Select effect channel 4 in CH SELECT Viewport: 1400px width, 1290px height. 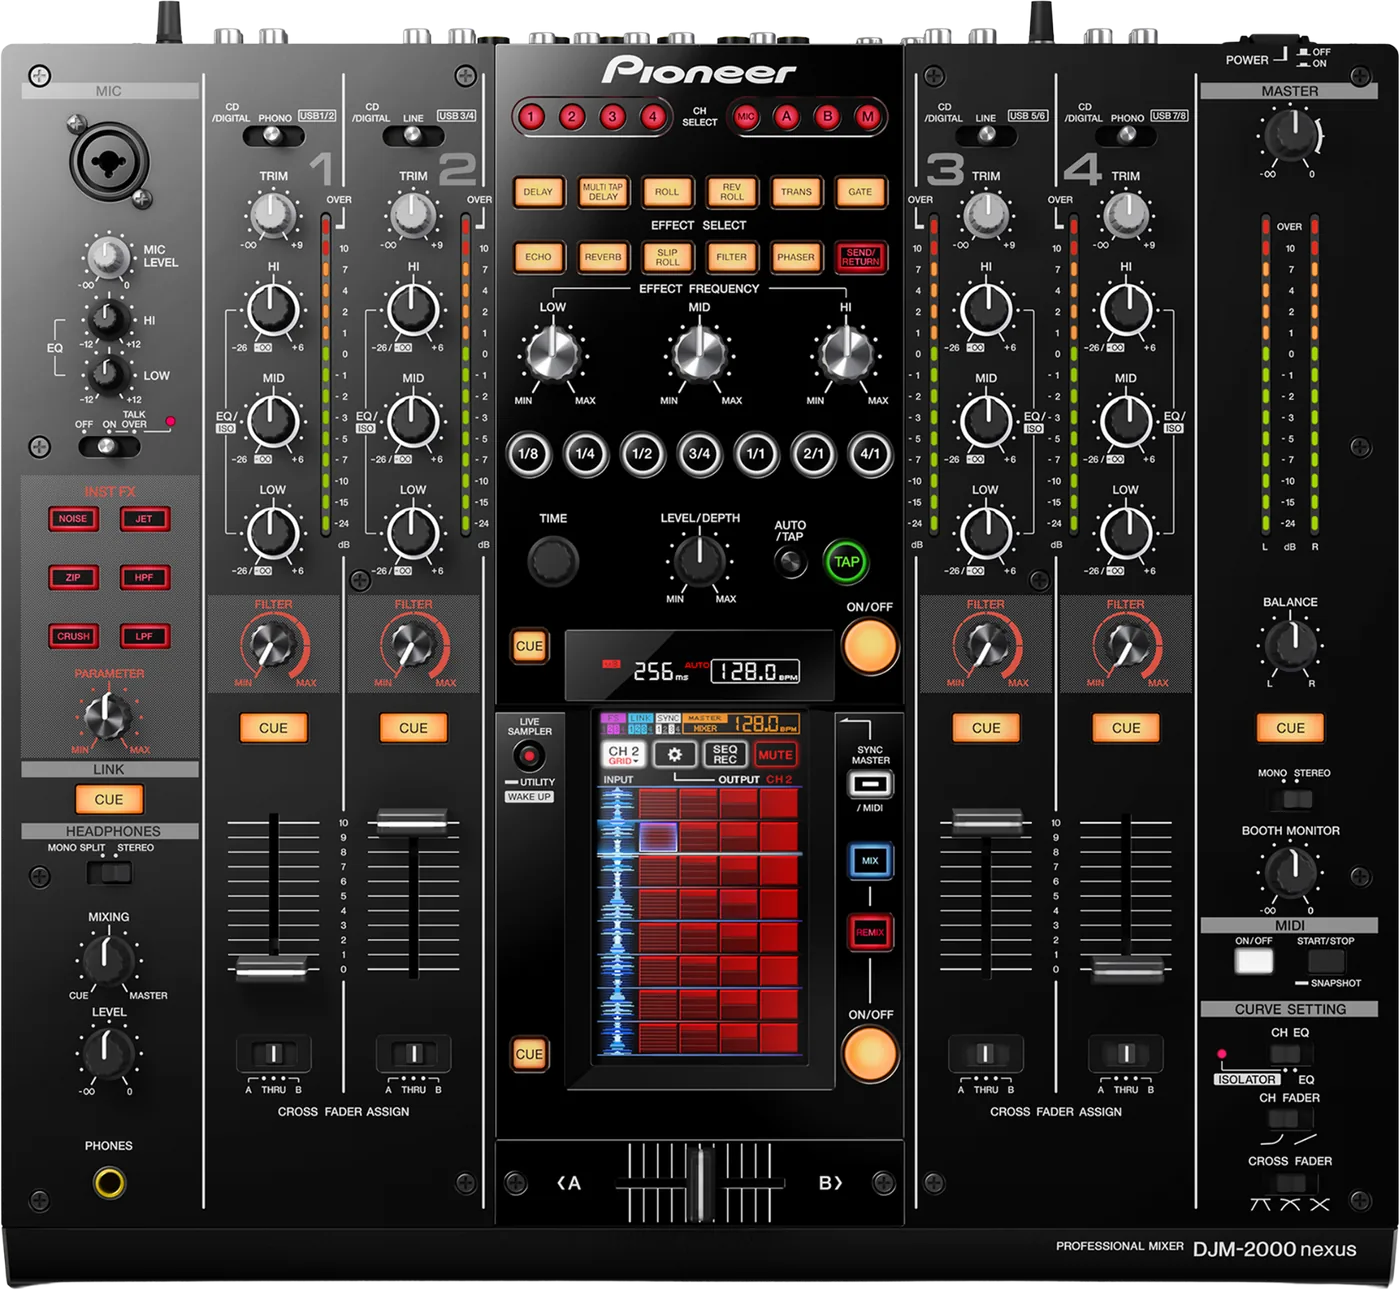coord(653,117)
